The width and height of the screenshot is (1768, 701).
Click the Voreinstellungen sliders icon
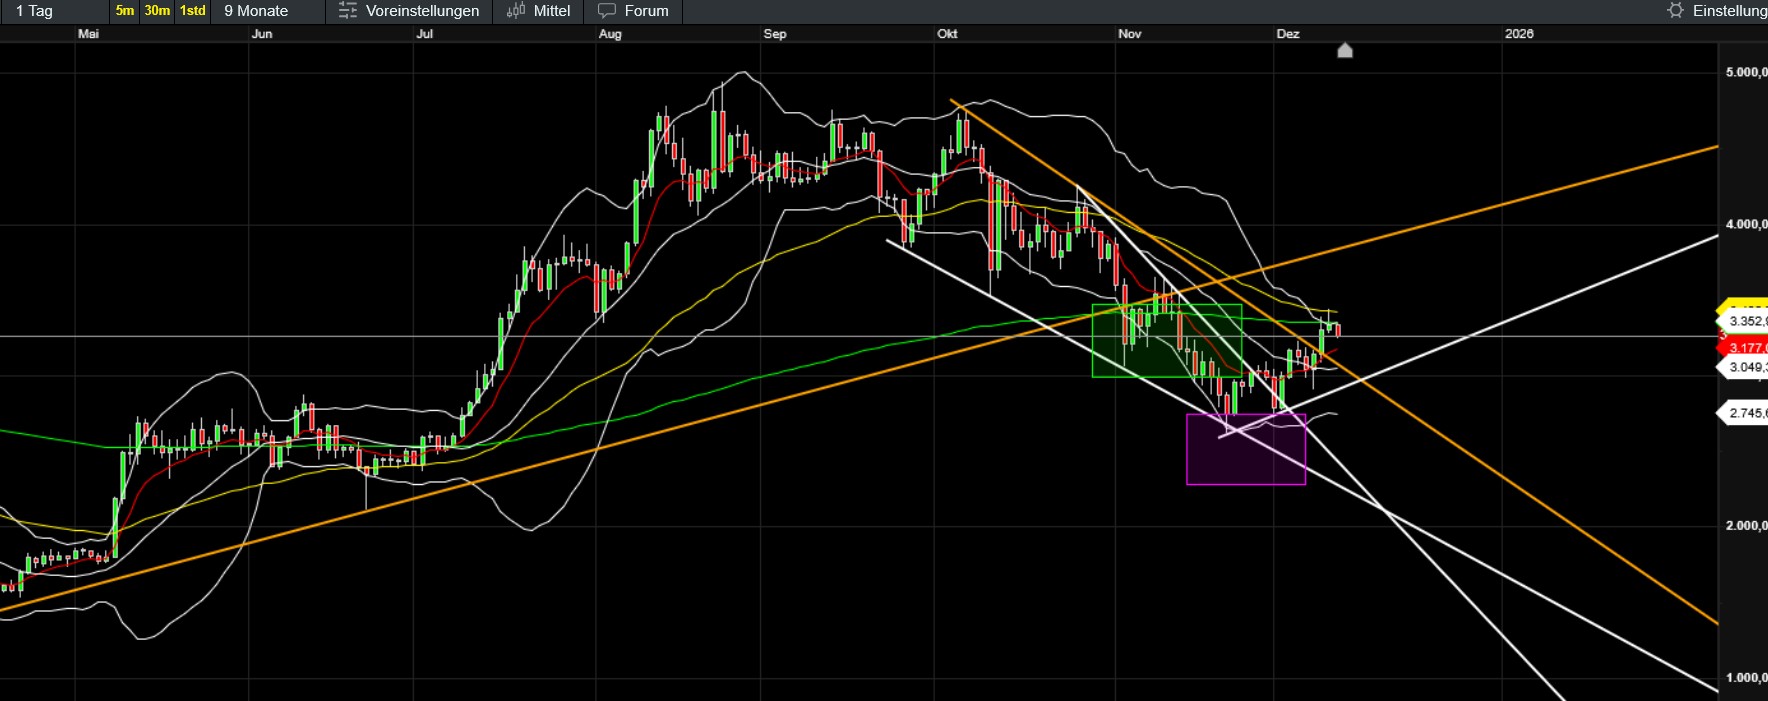coord(347,11)
